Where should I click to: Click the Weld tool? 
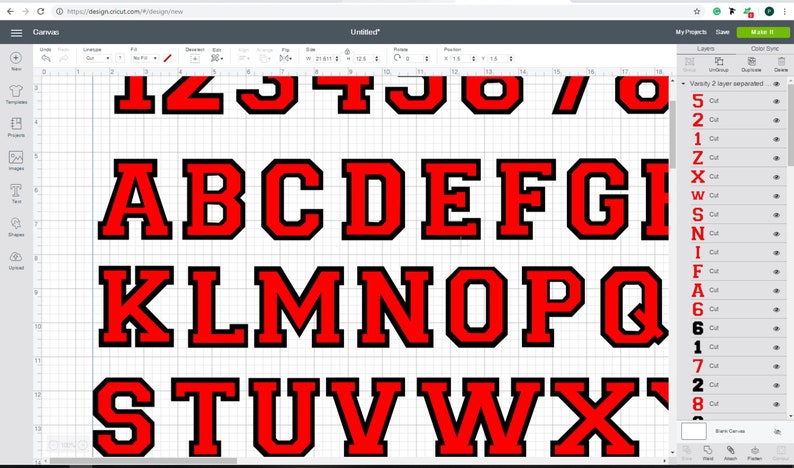[707, 453]
